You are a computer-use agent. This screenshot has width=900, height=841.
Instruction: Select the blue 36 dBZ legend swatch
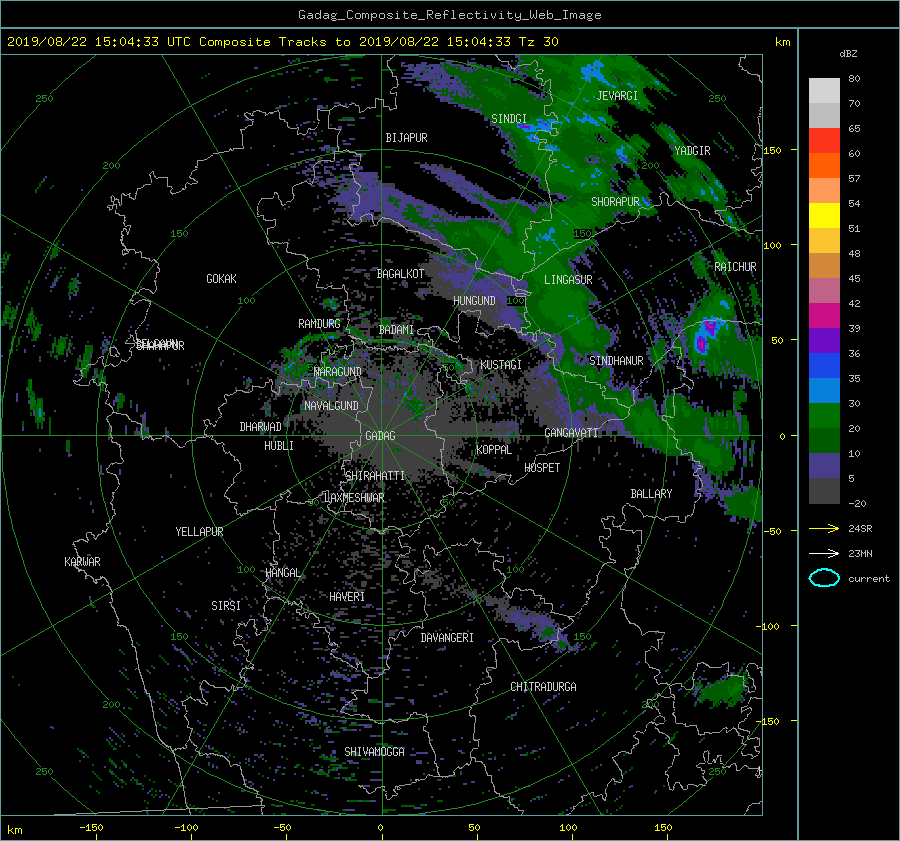[x=824, y=366]
